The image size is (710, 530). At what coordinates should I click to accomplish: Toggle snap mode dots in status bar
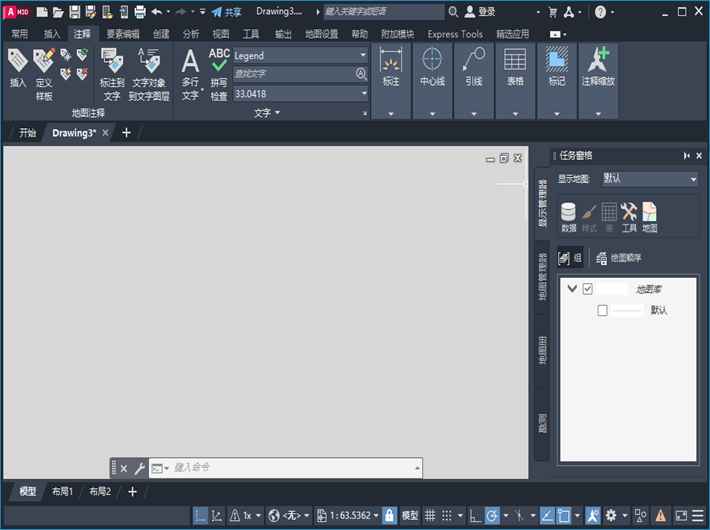[x=446, y=516]
